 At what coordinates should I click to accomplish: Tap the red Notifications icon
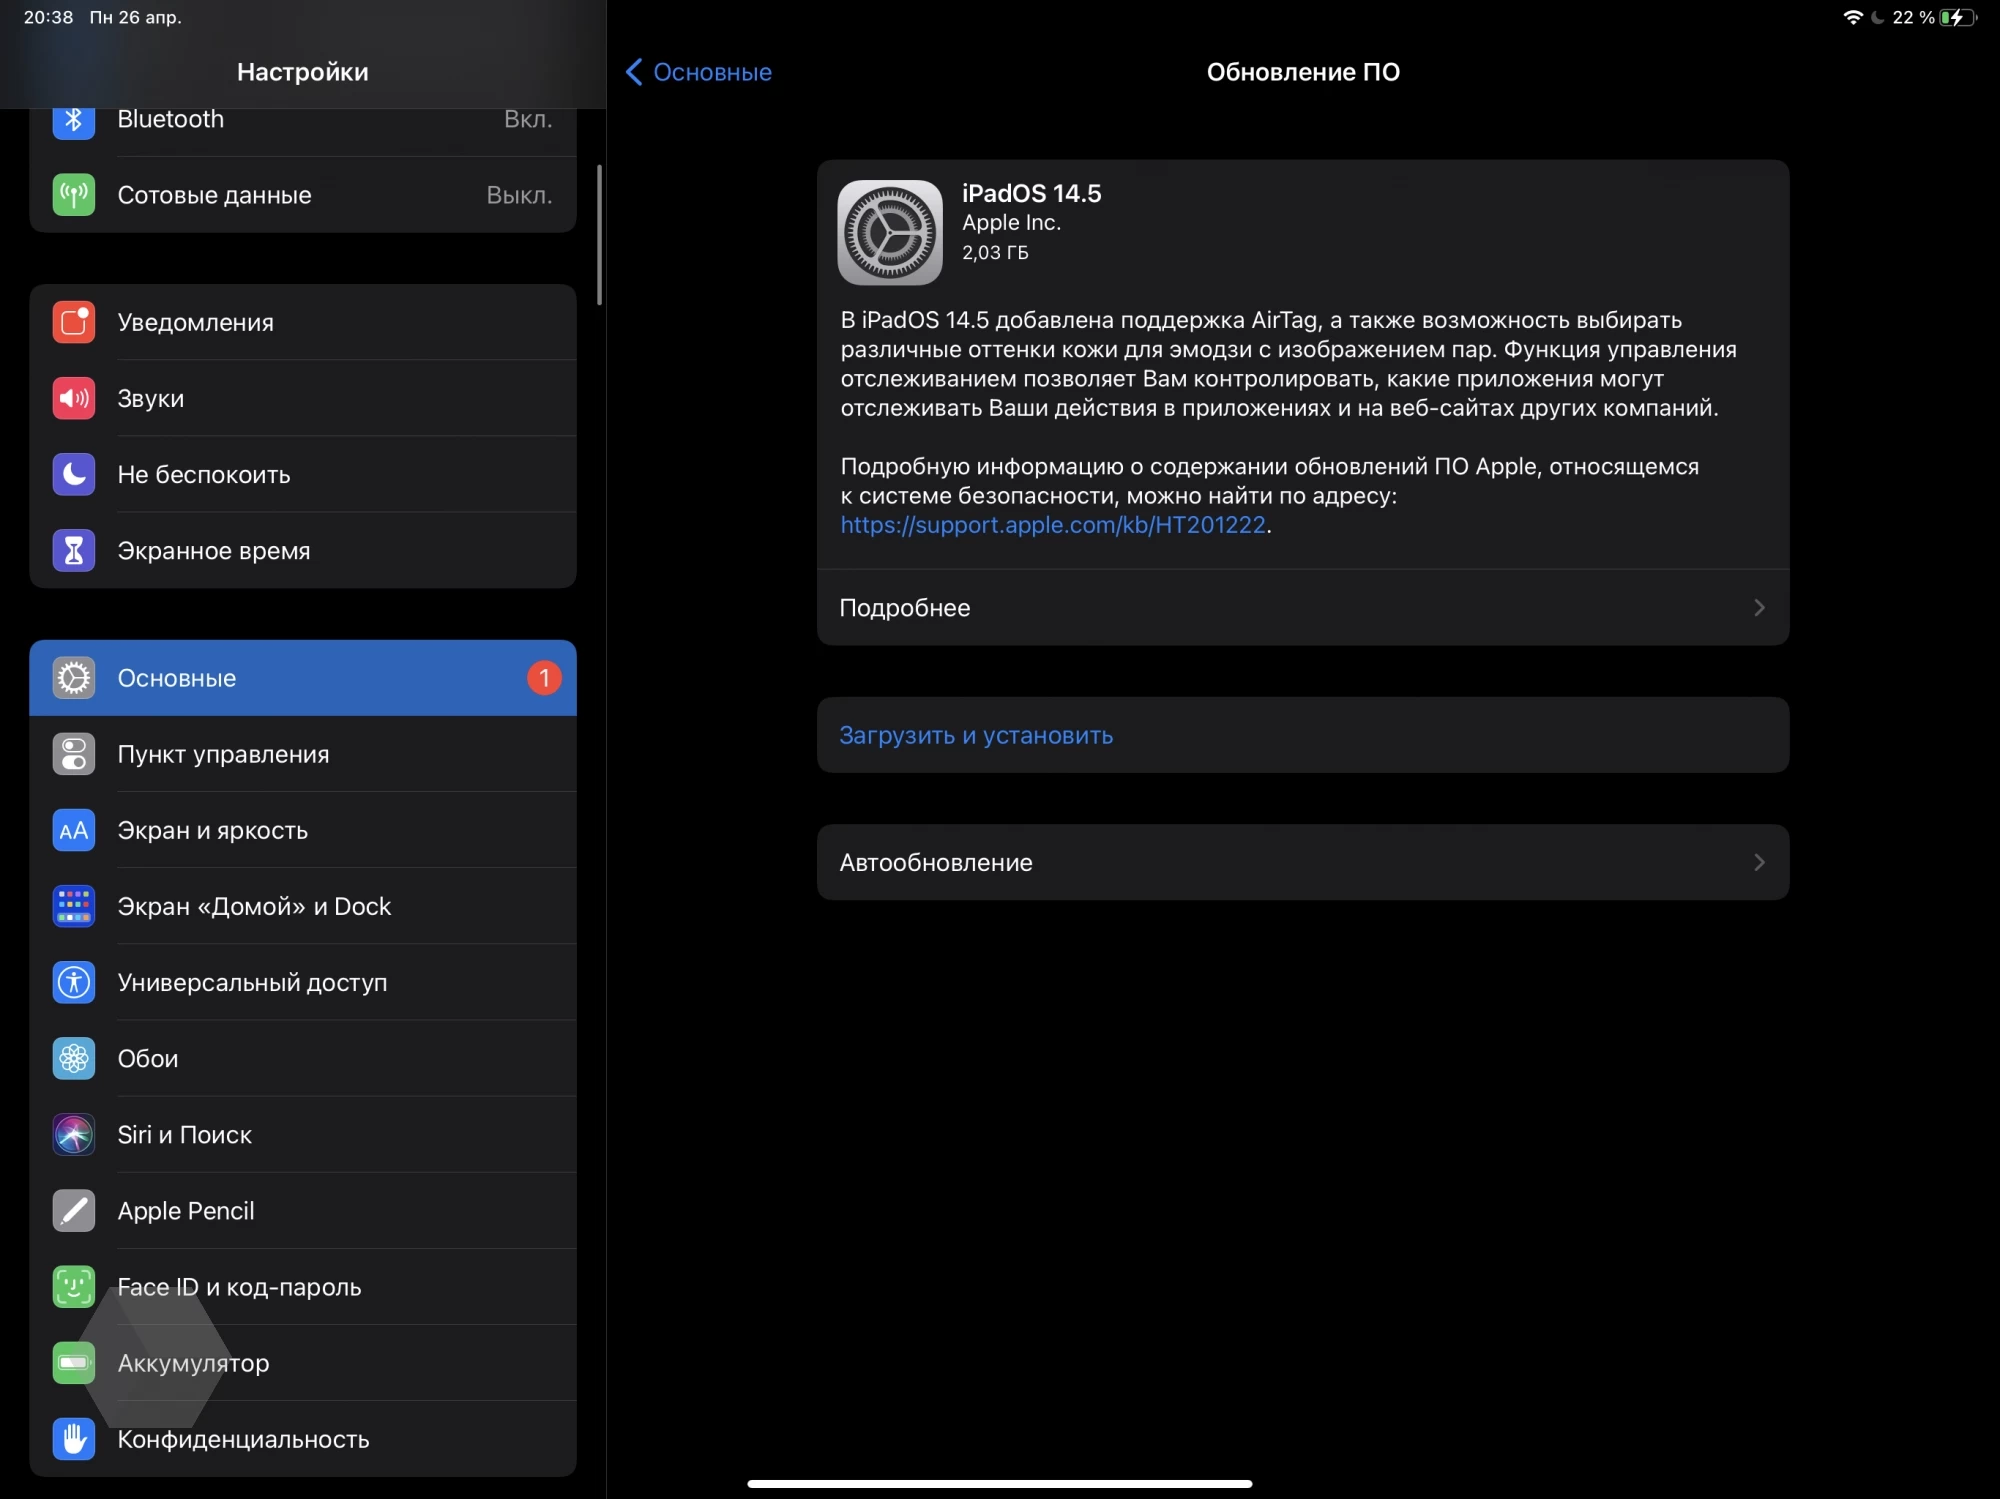73,322
